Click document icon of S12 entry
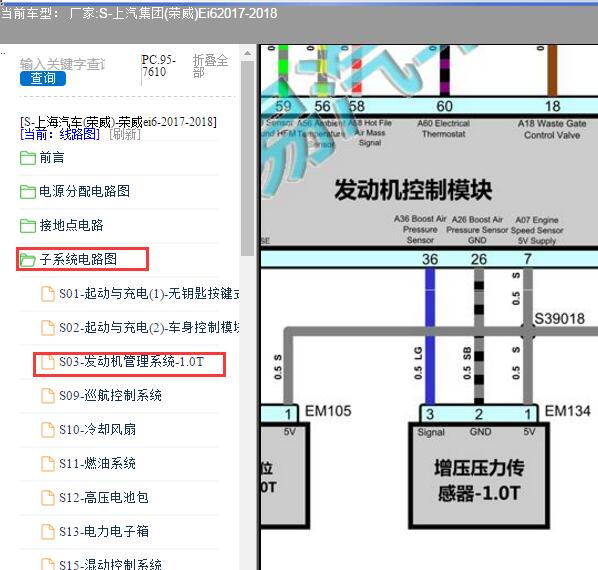598x570 pixels. click(x=48, y=497)
